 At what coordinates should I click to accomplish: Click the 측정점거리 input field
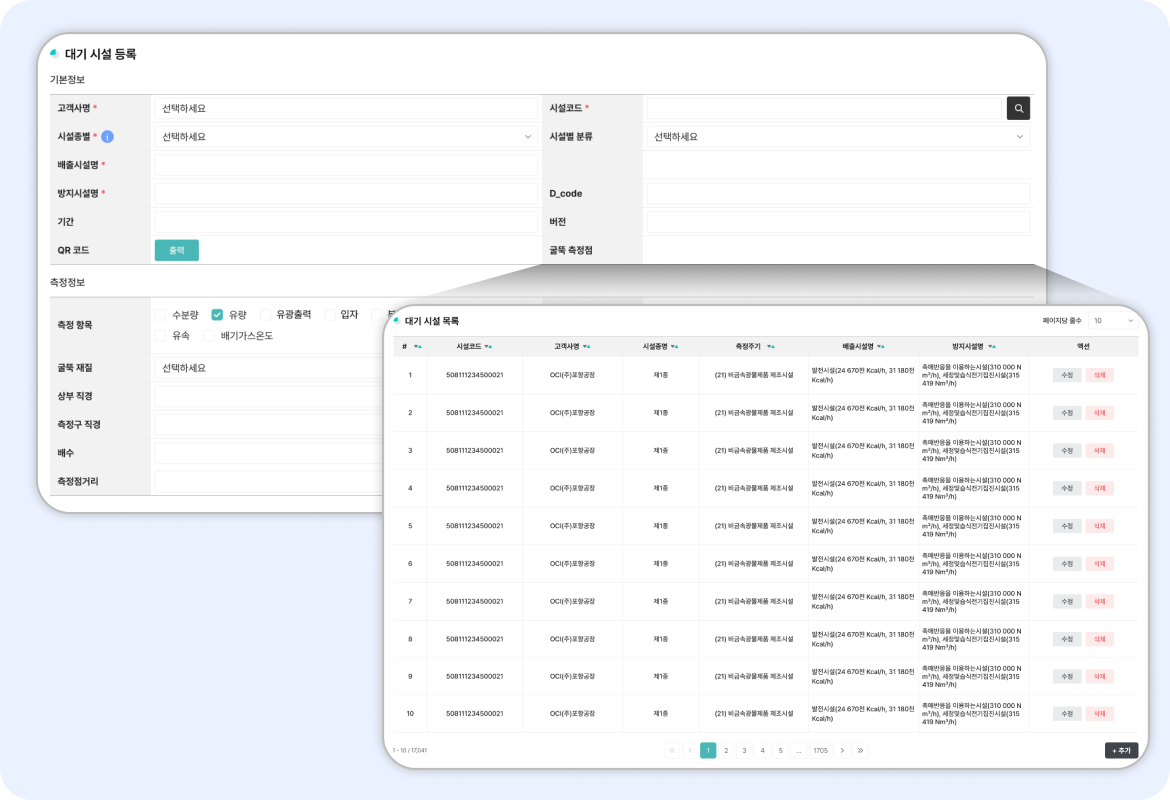269,481
